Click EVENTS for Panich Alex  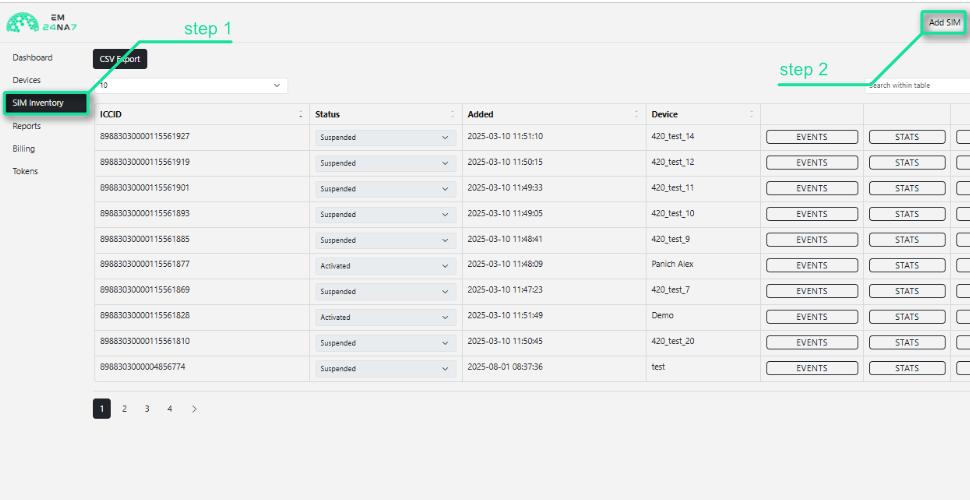tap(812, 265)
